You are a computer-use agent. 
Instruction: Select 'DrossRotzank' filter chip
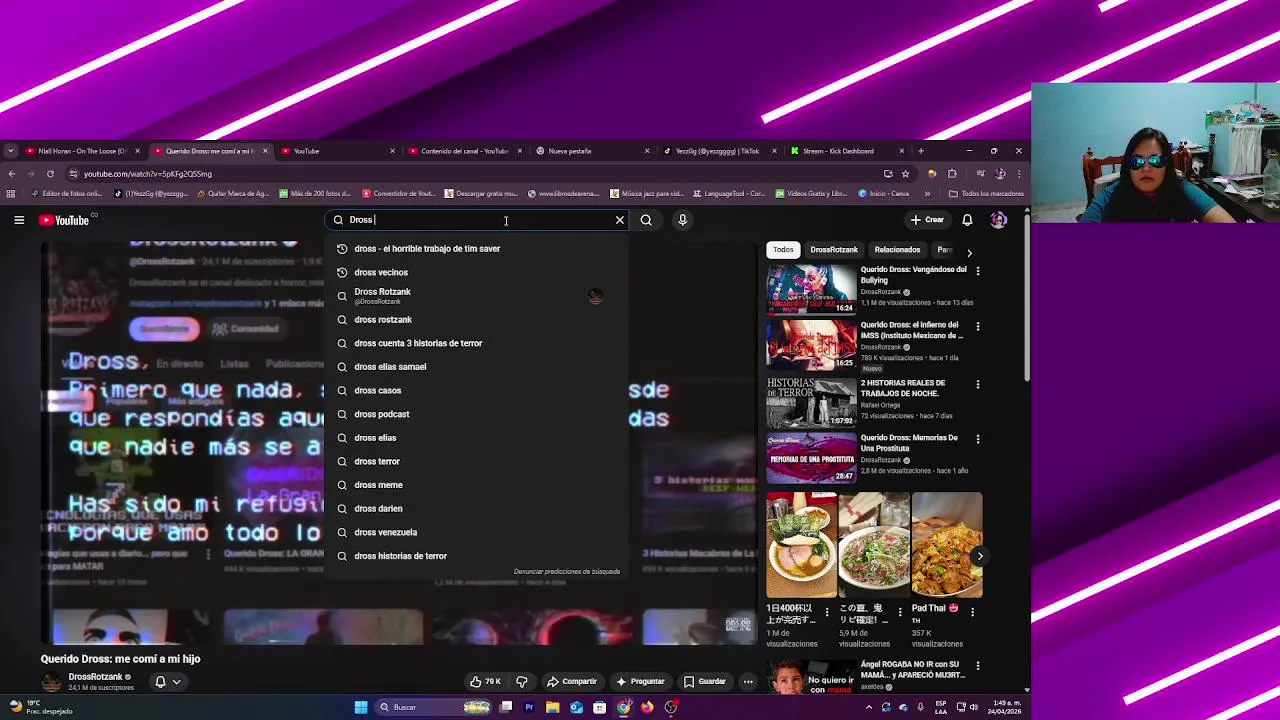tap(834, 250)
